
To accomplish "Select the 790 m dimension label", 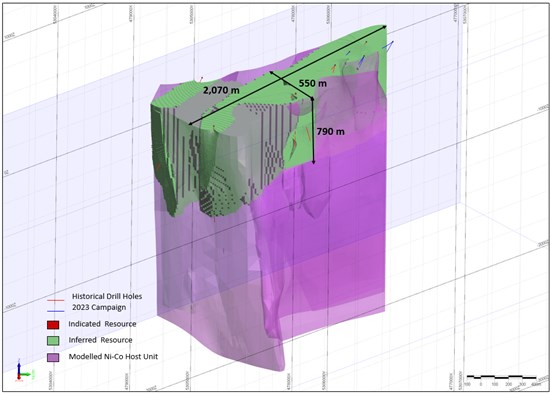I will [x=331, y=132].
